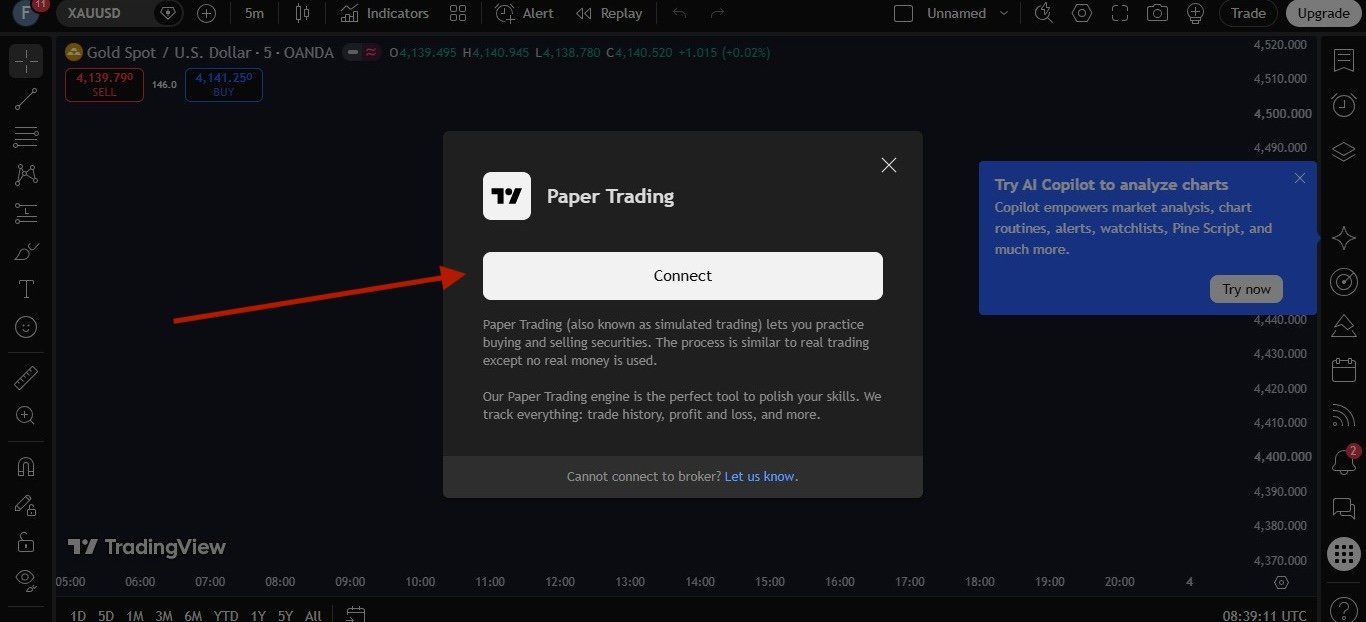Open go to date calendar icon
The image size is (1366, 622).
[x=355, y=614]
